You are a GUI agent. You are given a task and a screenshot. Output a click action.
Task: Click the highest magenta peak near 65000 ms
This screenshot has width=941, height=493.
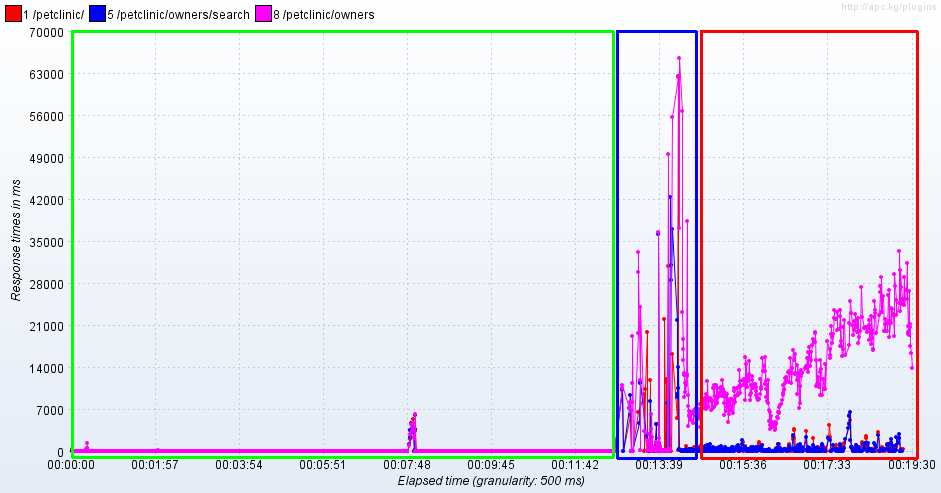pos(679,59)
